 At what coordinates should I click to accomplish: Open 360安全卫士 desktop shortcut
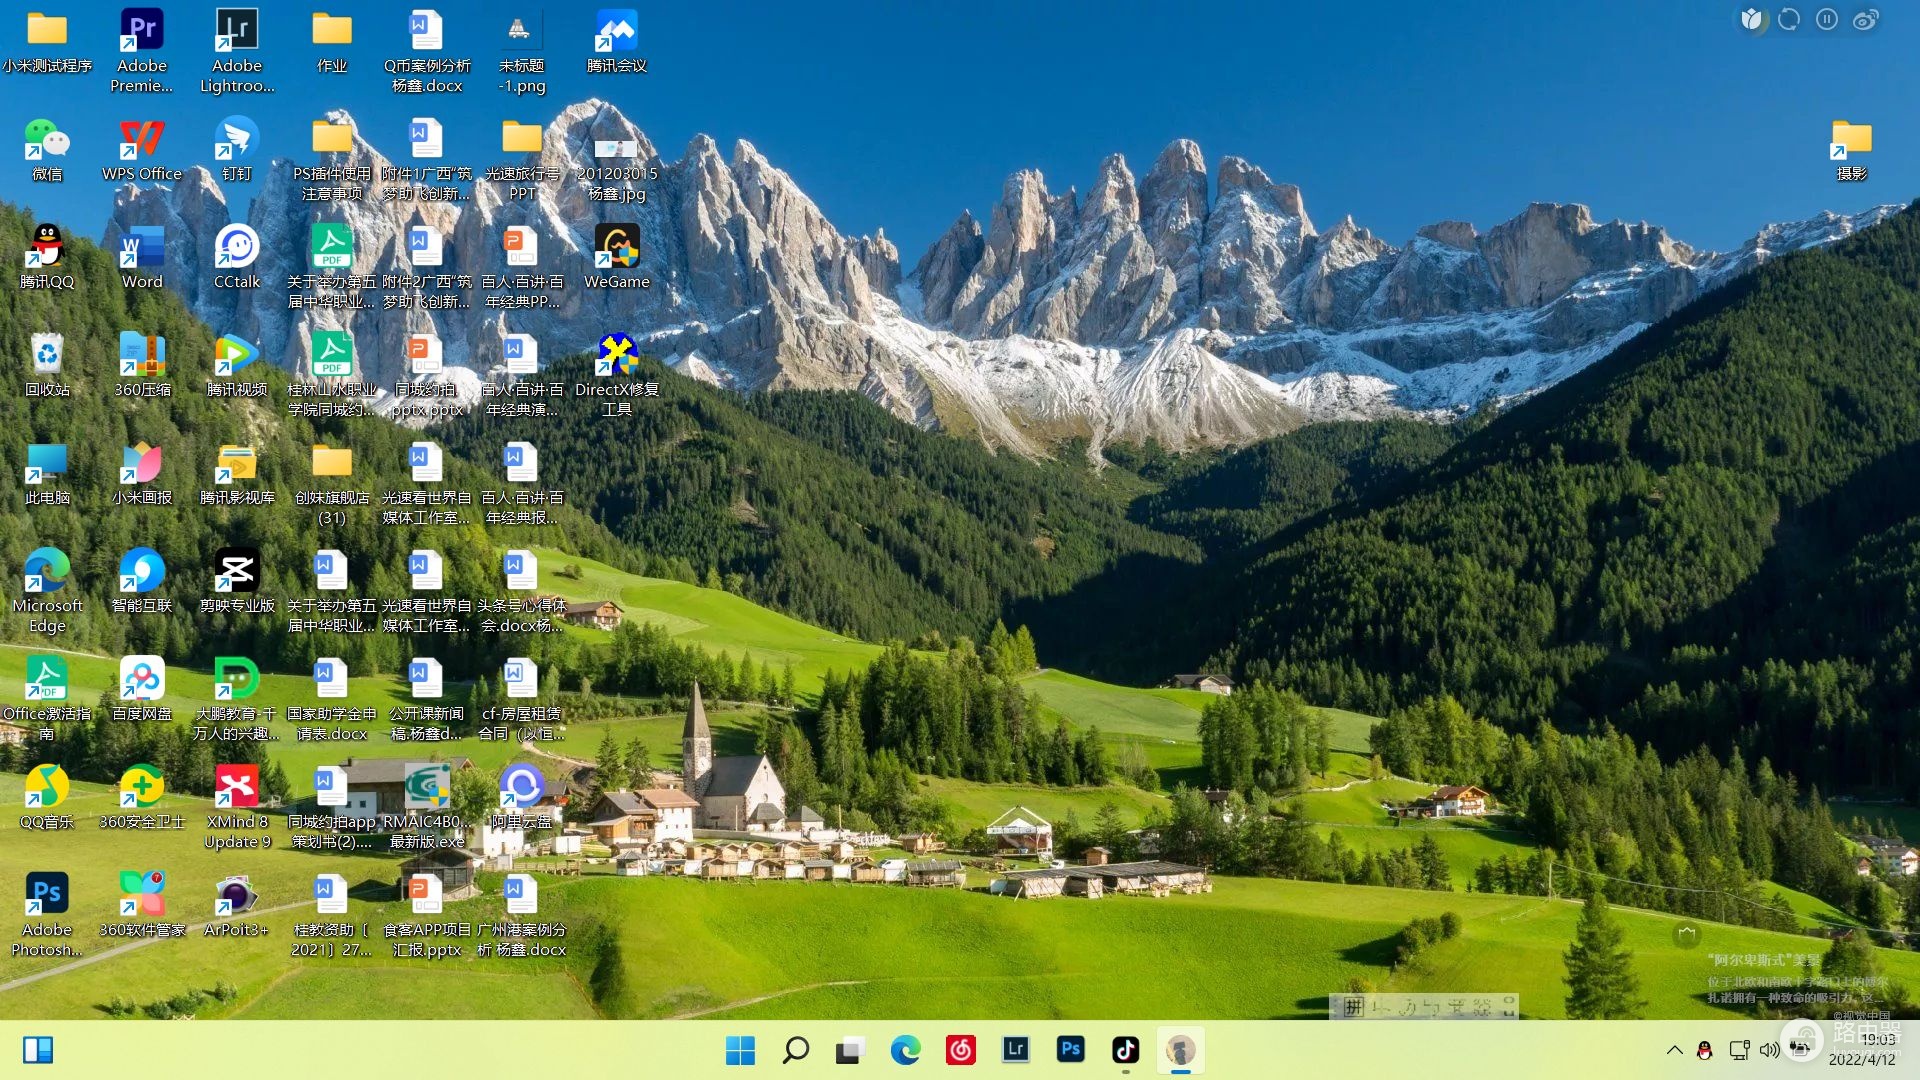(142, 798)
